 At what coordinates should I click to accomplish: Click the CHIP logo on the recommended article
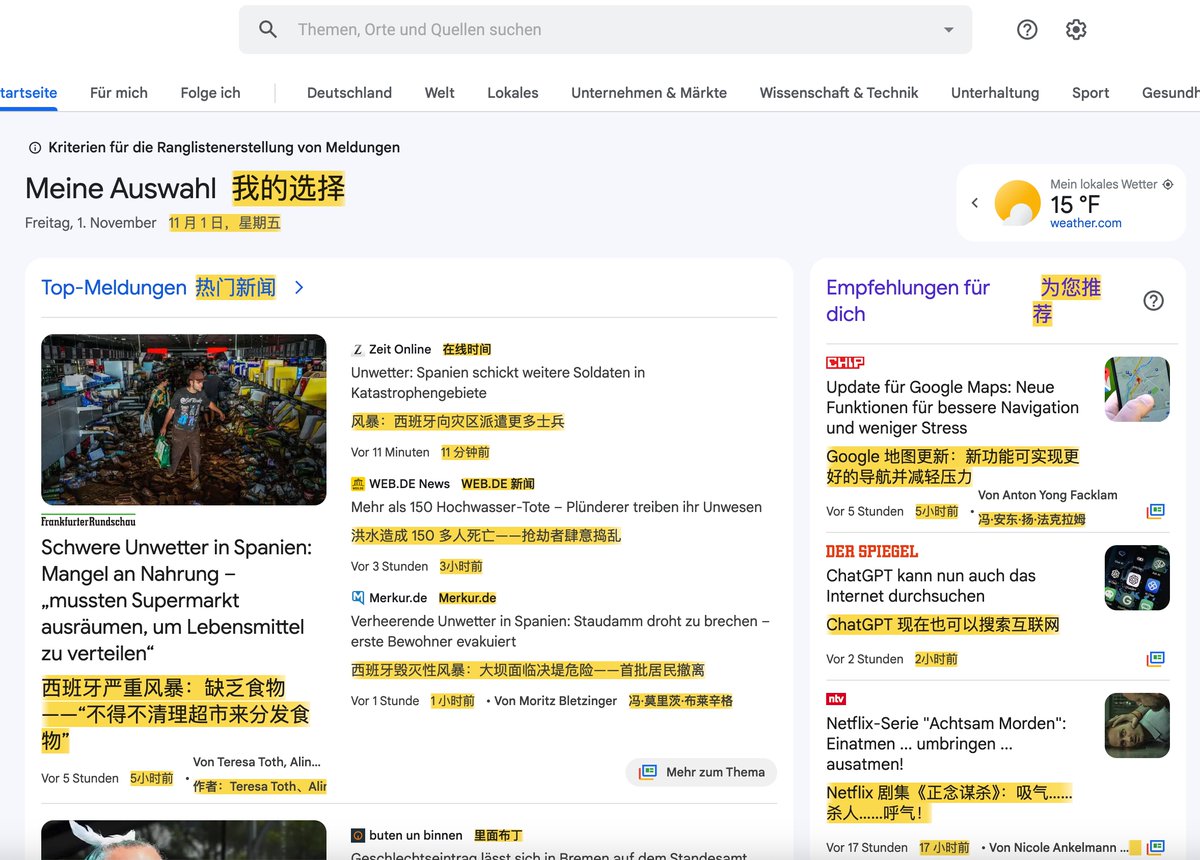pos(840,361)
